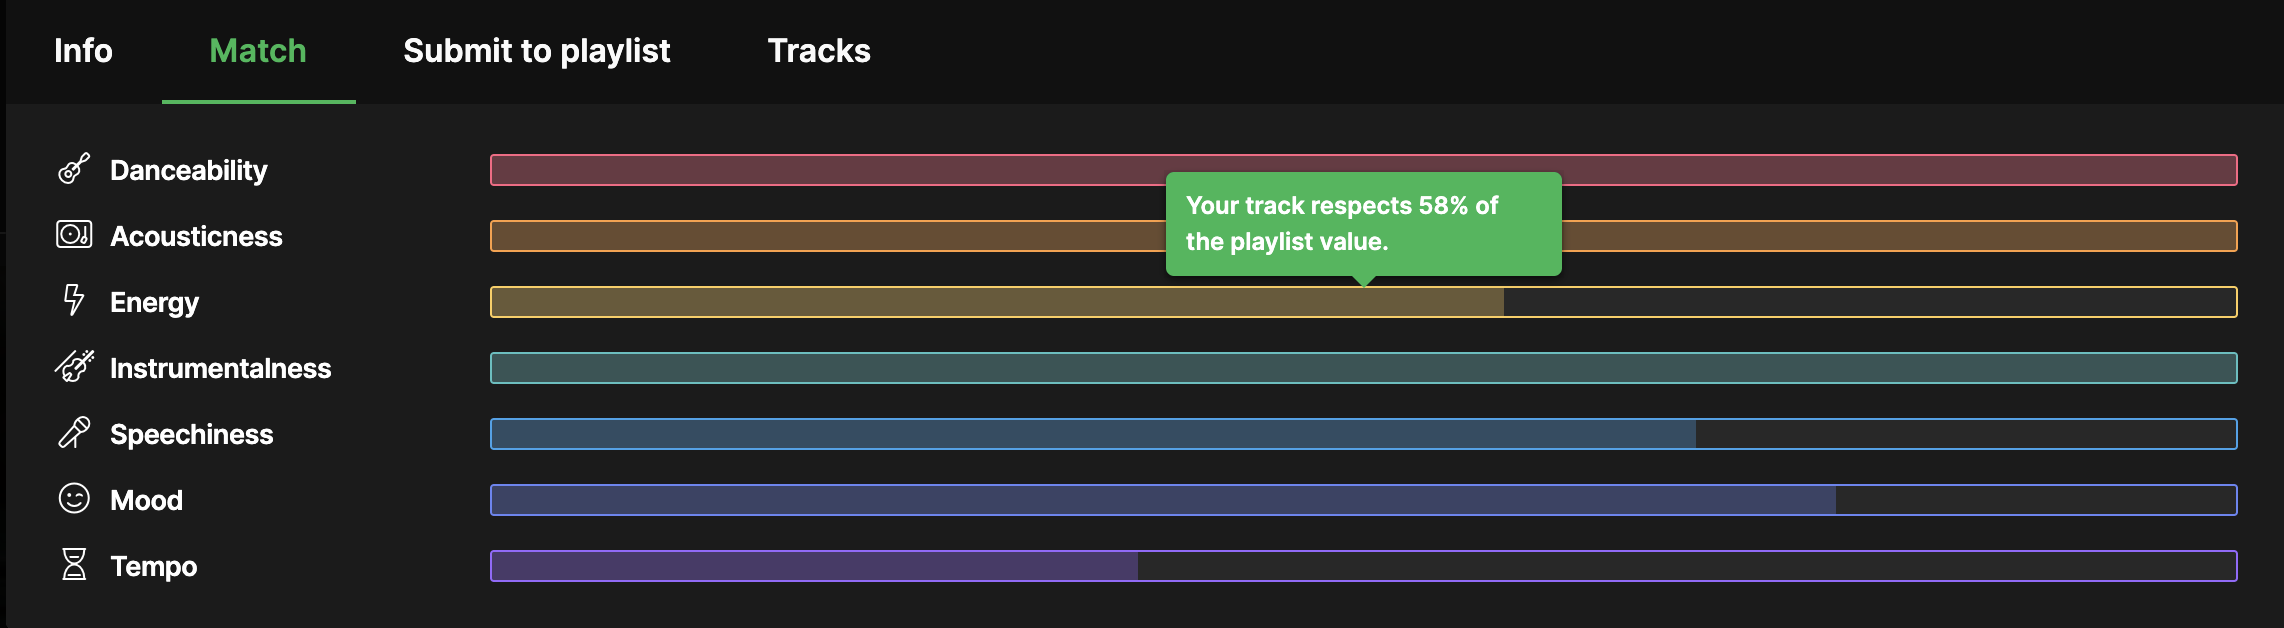Click the Energy lightning bolt icon
2284x628 pixels.
point(74,300)
